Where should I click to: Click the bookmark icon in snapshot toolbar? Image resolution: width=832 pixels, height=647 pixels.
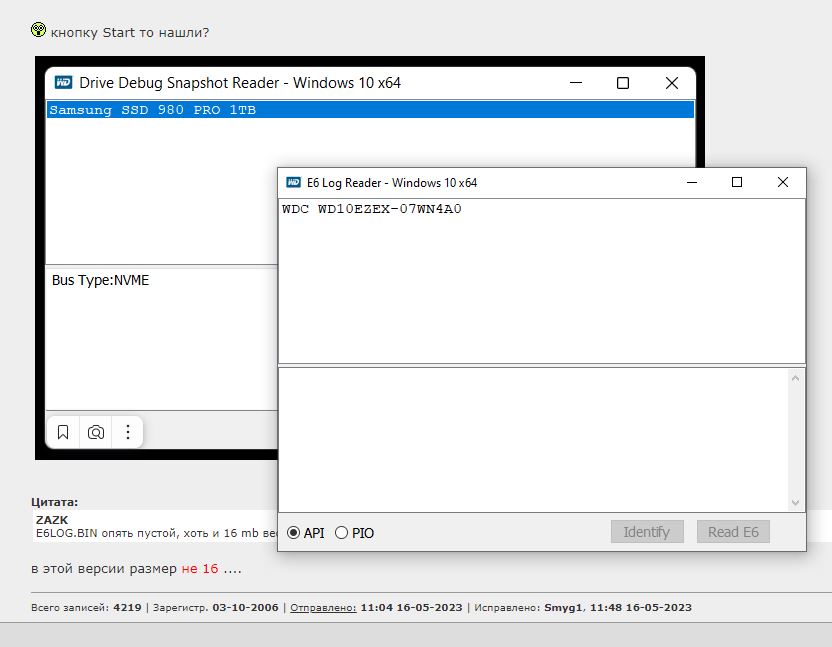63,432
